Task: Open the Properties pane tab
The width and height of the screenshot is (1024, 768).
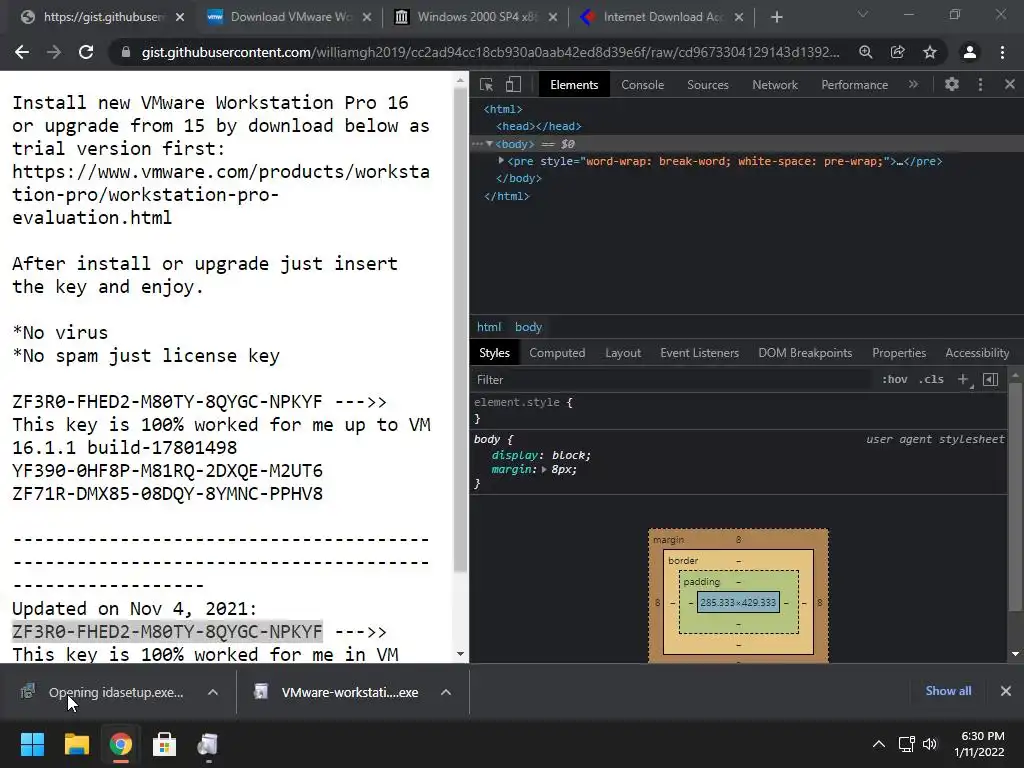Action: coord(899,353)
